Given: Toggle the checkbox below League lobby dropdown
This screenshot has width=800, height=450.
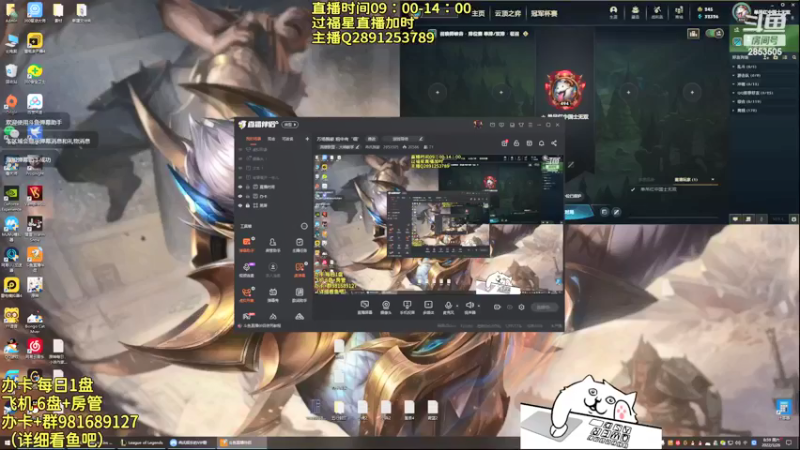Looking at the screenshot, I should [x=633, y=190].
